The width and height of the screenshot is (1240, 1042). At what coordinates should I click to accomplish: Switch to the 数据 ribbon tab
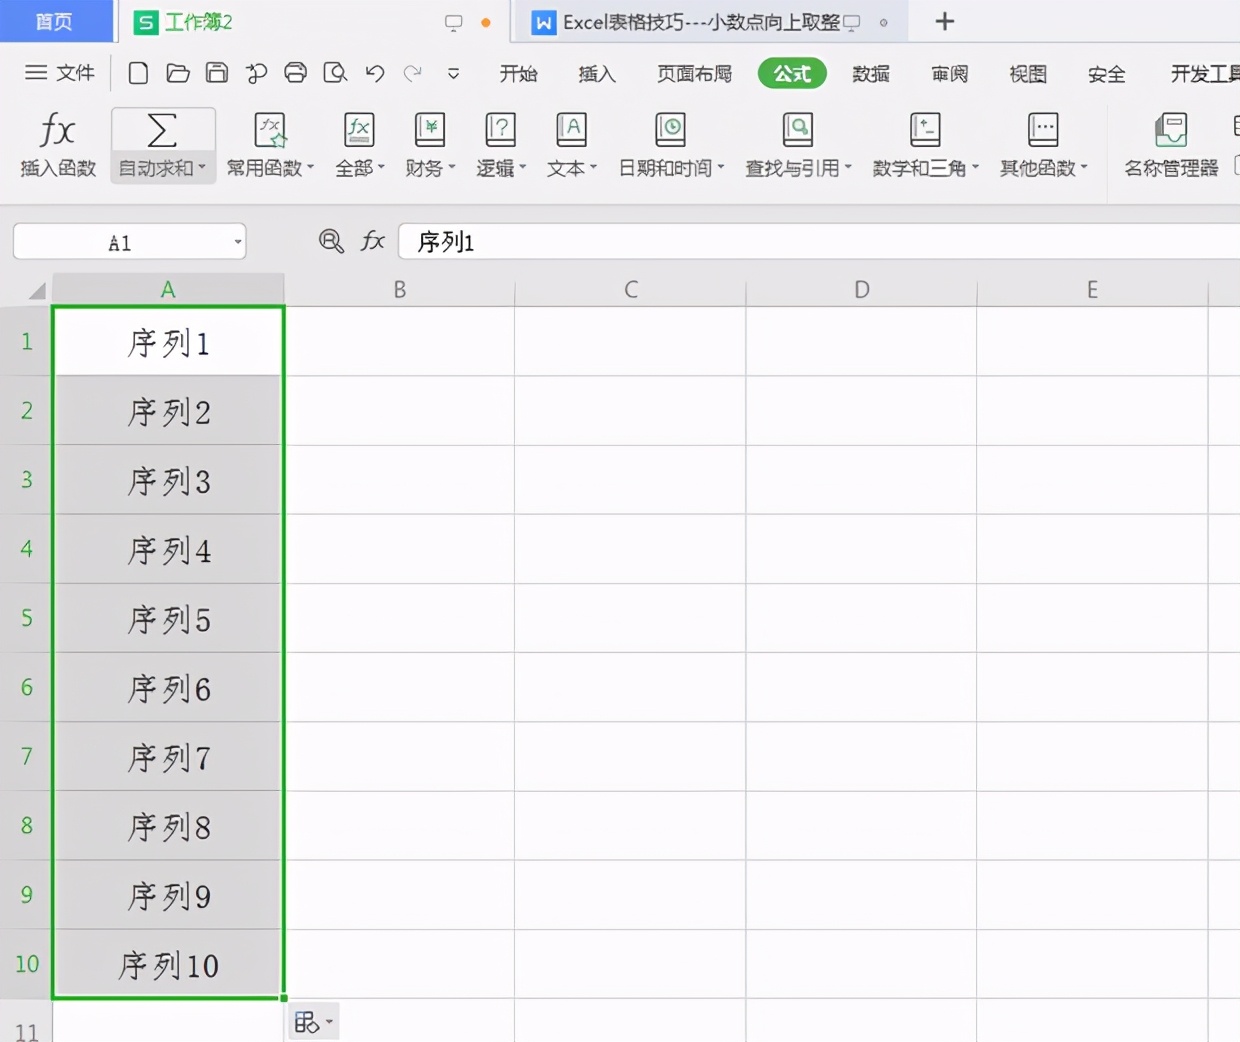point(871,74)
